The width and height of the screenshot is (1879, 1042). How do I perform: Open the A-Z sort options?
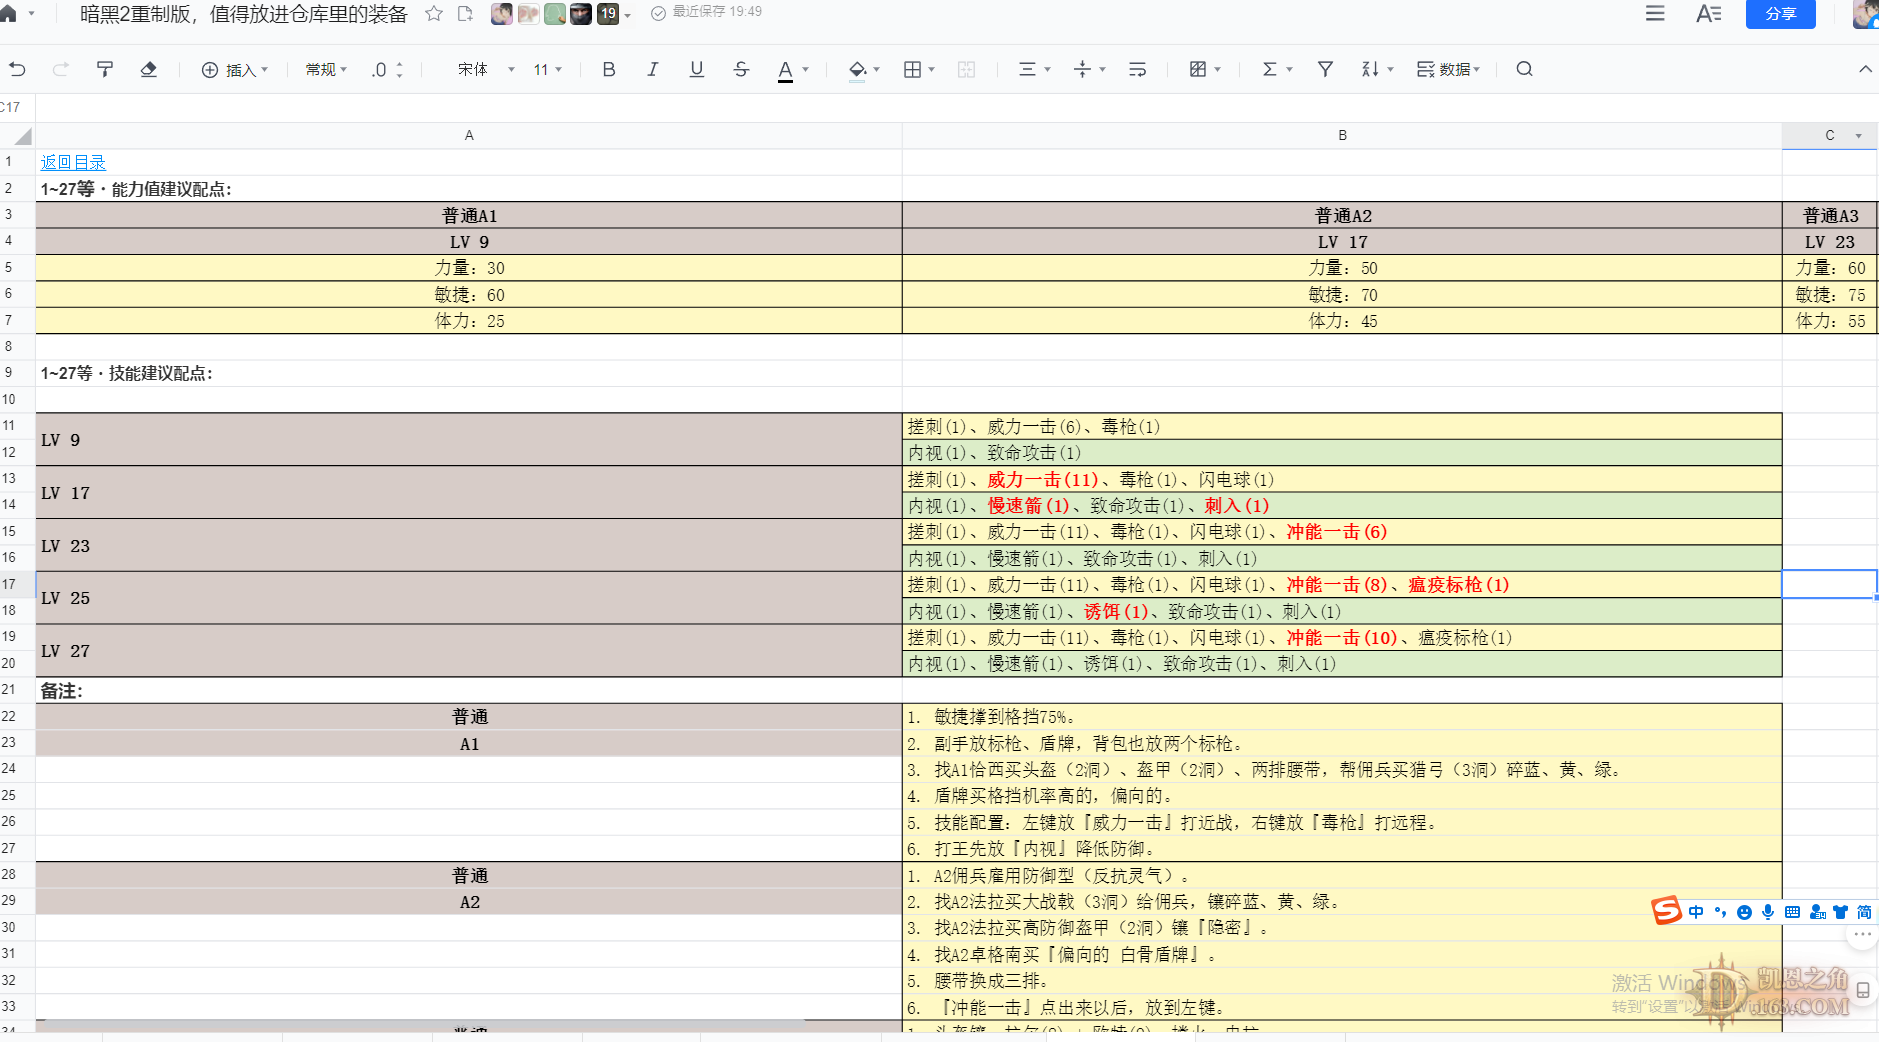click(x=1377, y=69)
